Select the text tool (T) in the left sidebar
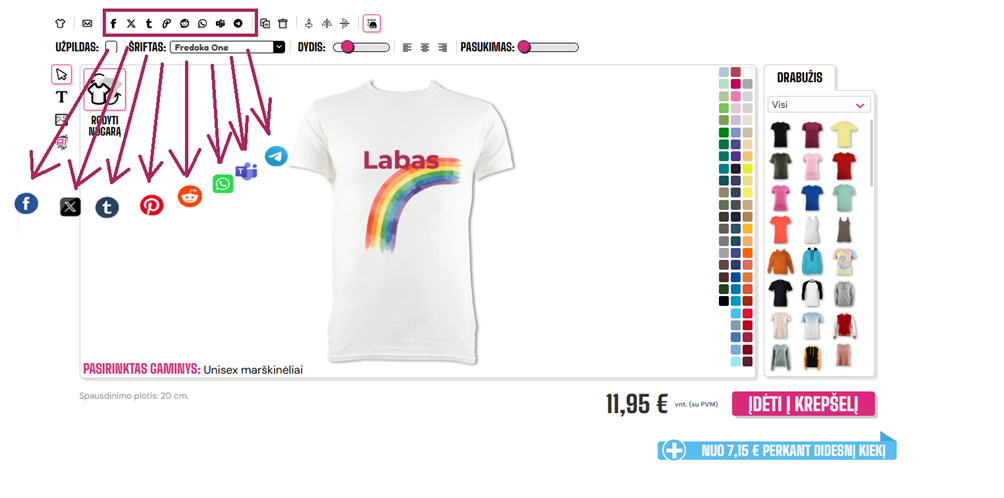The image size is (1004, 498). coord(61,97)
